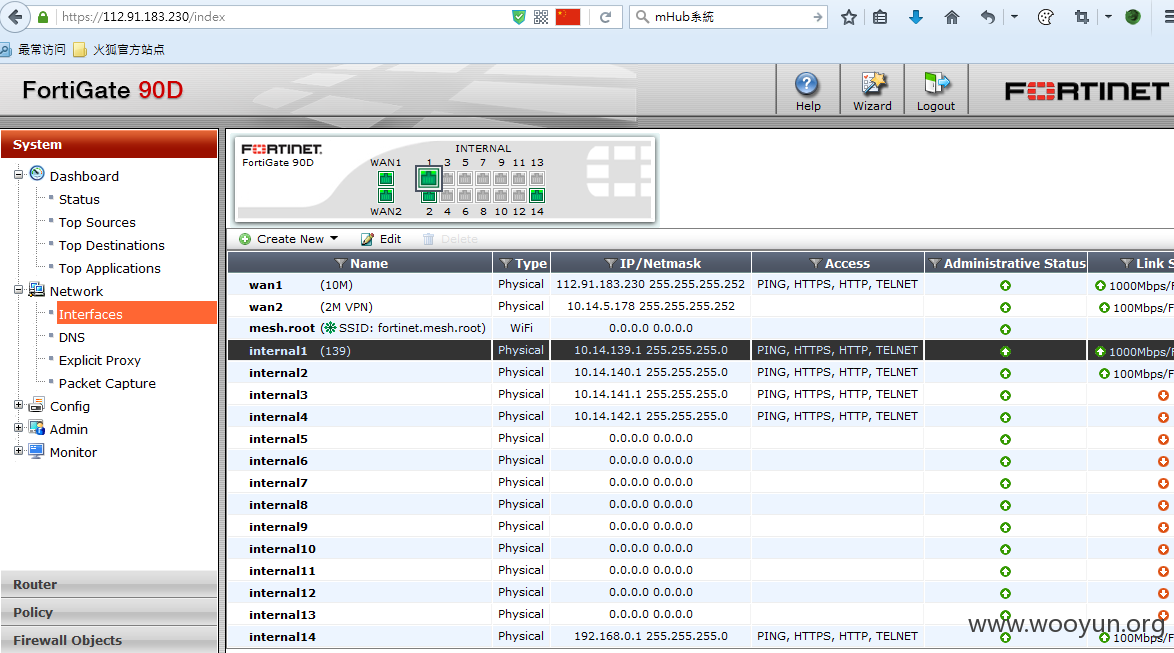Expand the Monitor tree node
Screen dimensions: 1174x653
[x=19, y=451]
